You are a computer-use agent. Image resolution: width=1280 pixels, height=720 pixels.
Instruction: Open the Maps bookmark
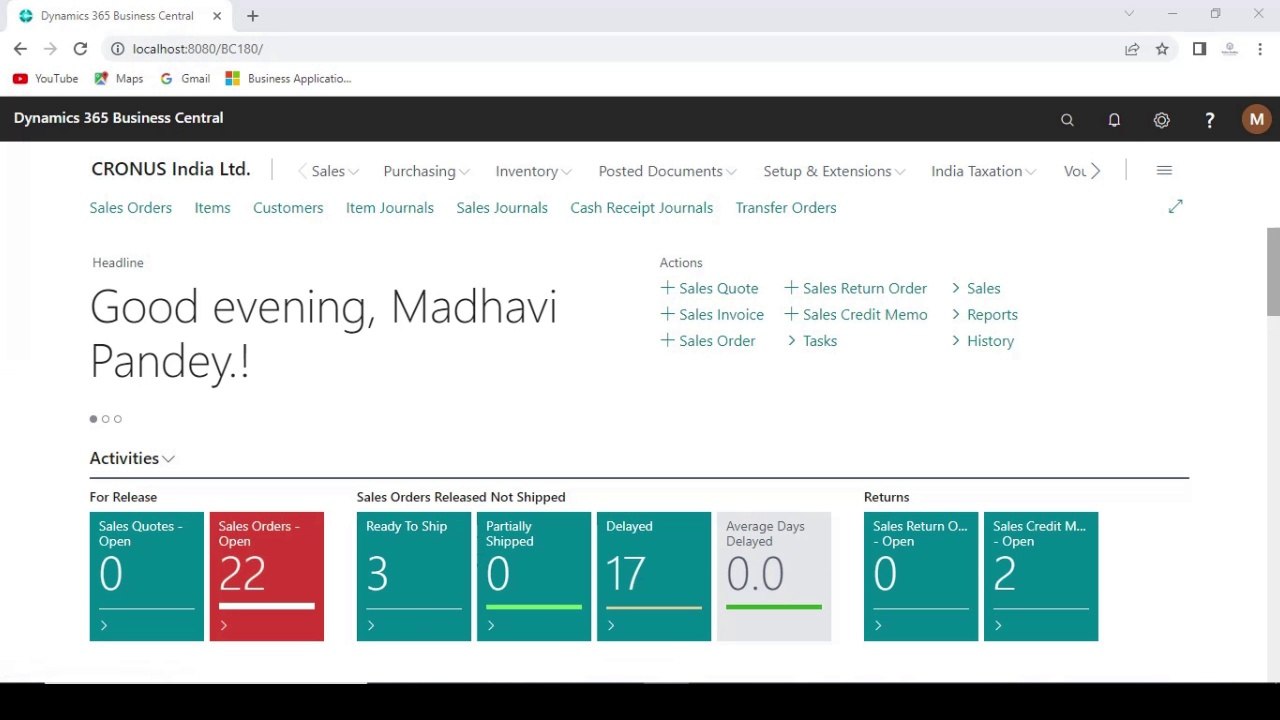(x=118, y=78)
